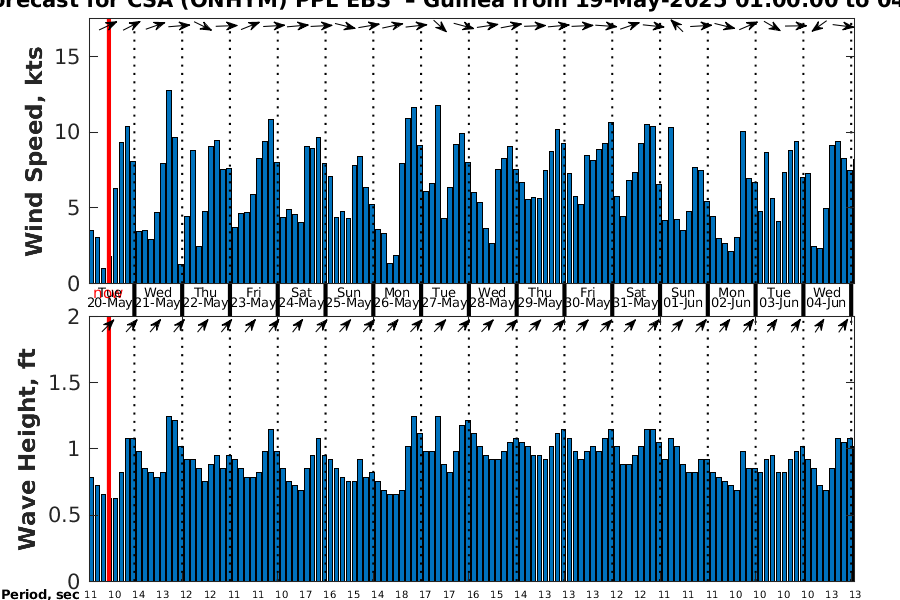
Task: Select the 'Sat 24-May' date label
Action: (301, 298)
